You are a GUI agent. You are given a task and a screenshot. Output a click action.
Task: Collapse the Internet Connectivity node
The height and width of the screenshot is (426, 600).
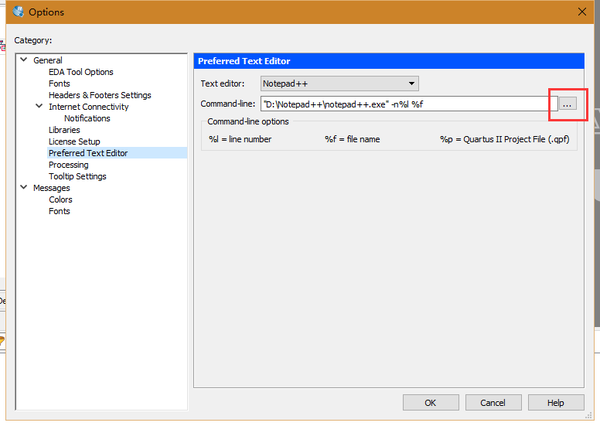pyautogui.click(x=39, y=106)
